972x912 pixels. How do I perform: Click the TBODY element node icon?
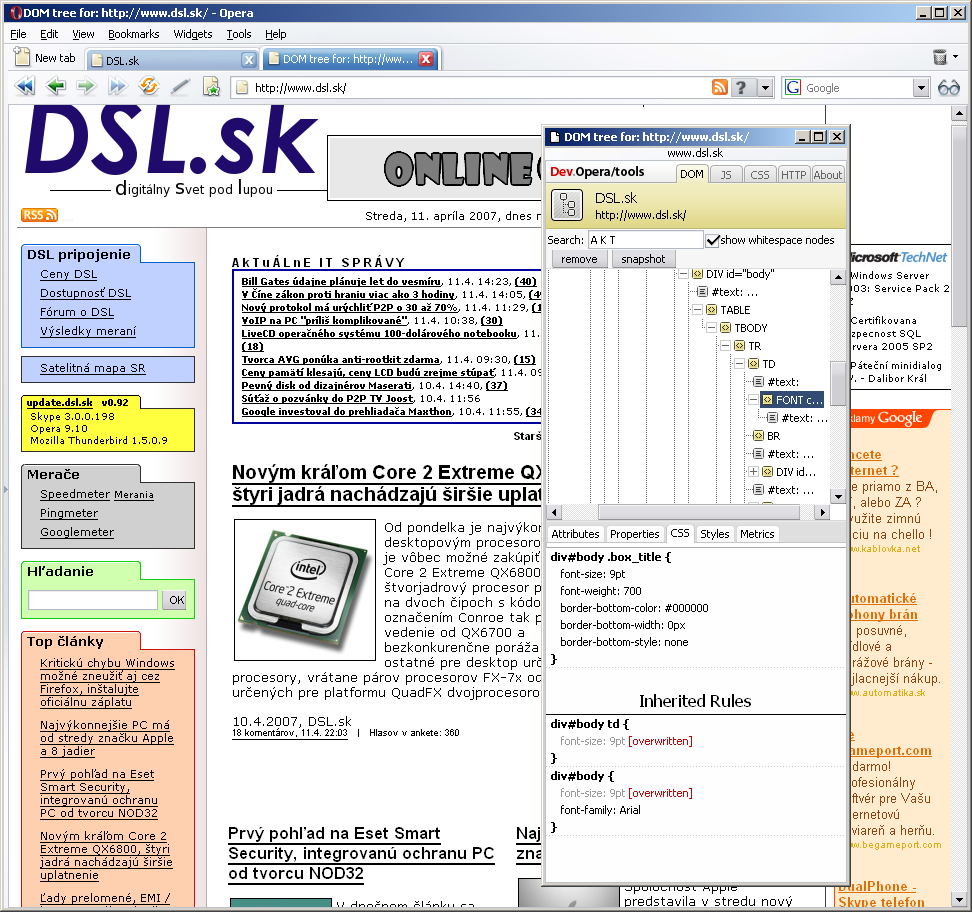click(725, 328)
